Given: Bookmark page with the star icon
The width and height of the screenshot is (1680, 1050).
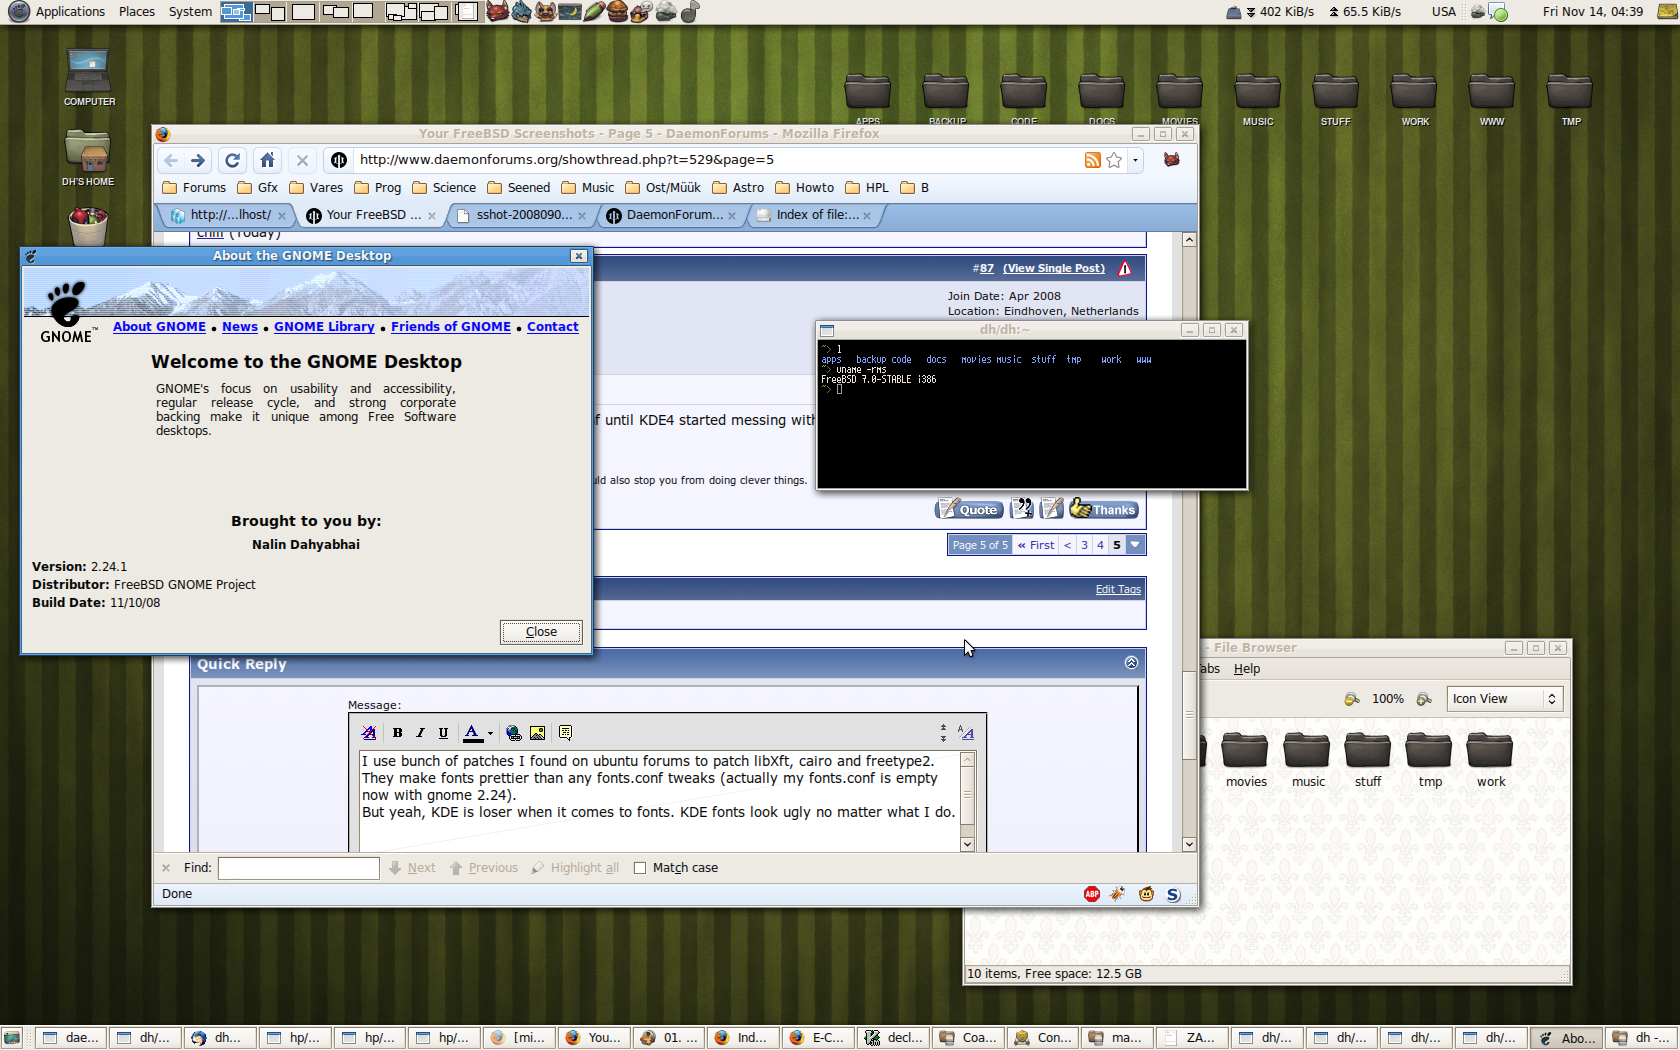Looking at the screenshot, I should 1114,160.
